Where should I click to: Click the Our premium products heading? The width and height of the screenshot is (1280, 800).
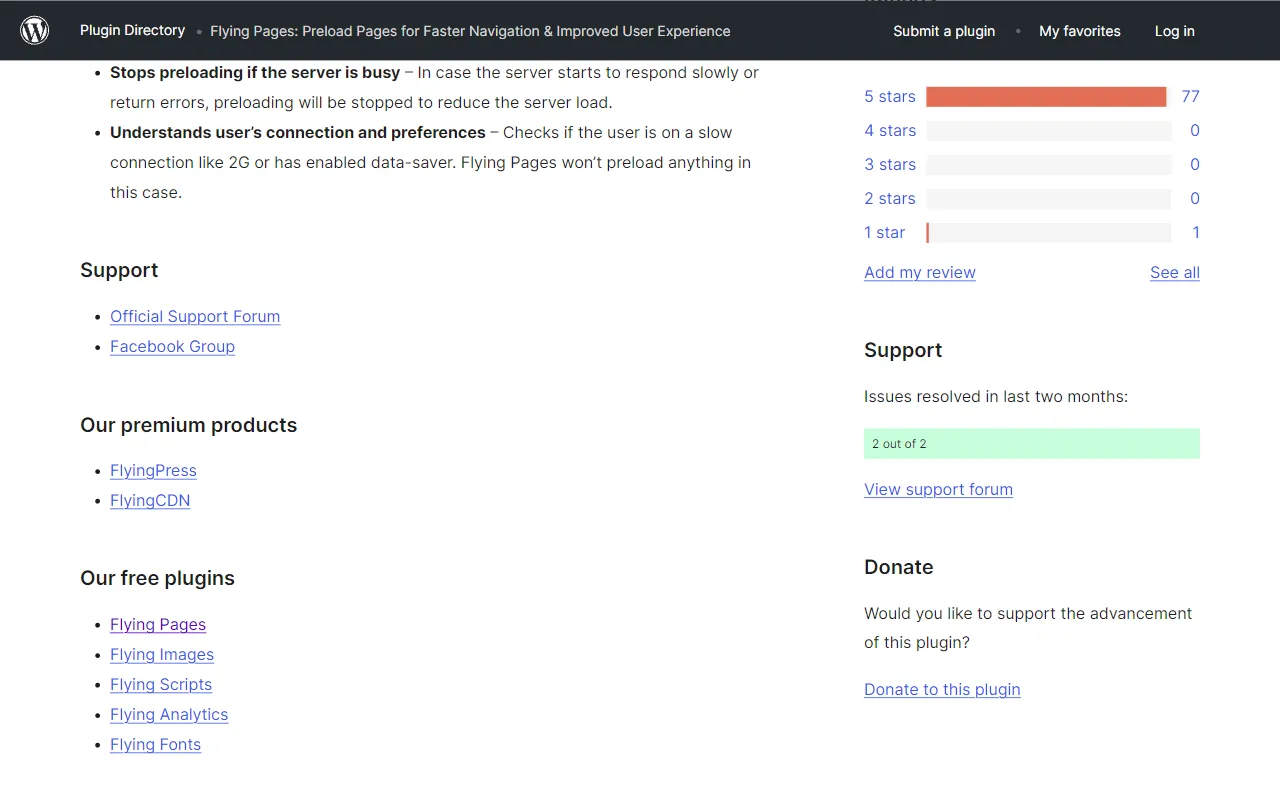(188, 425)
